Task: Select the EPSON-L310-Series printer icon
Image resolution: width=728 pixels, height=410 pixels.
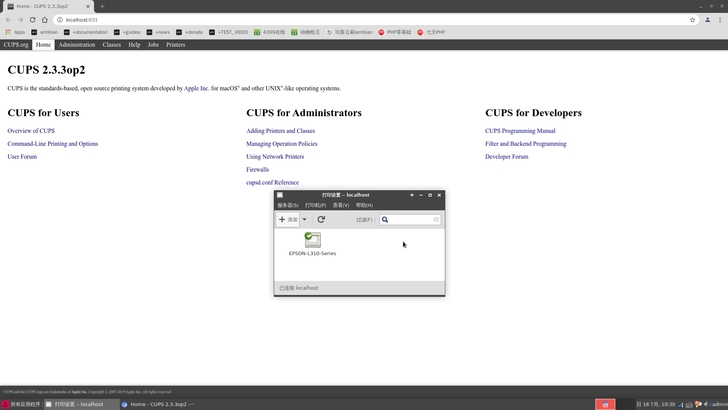Action: click(x=312, y=240)
